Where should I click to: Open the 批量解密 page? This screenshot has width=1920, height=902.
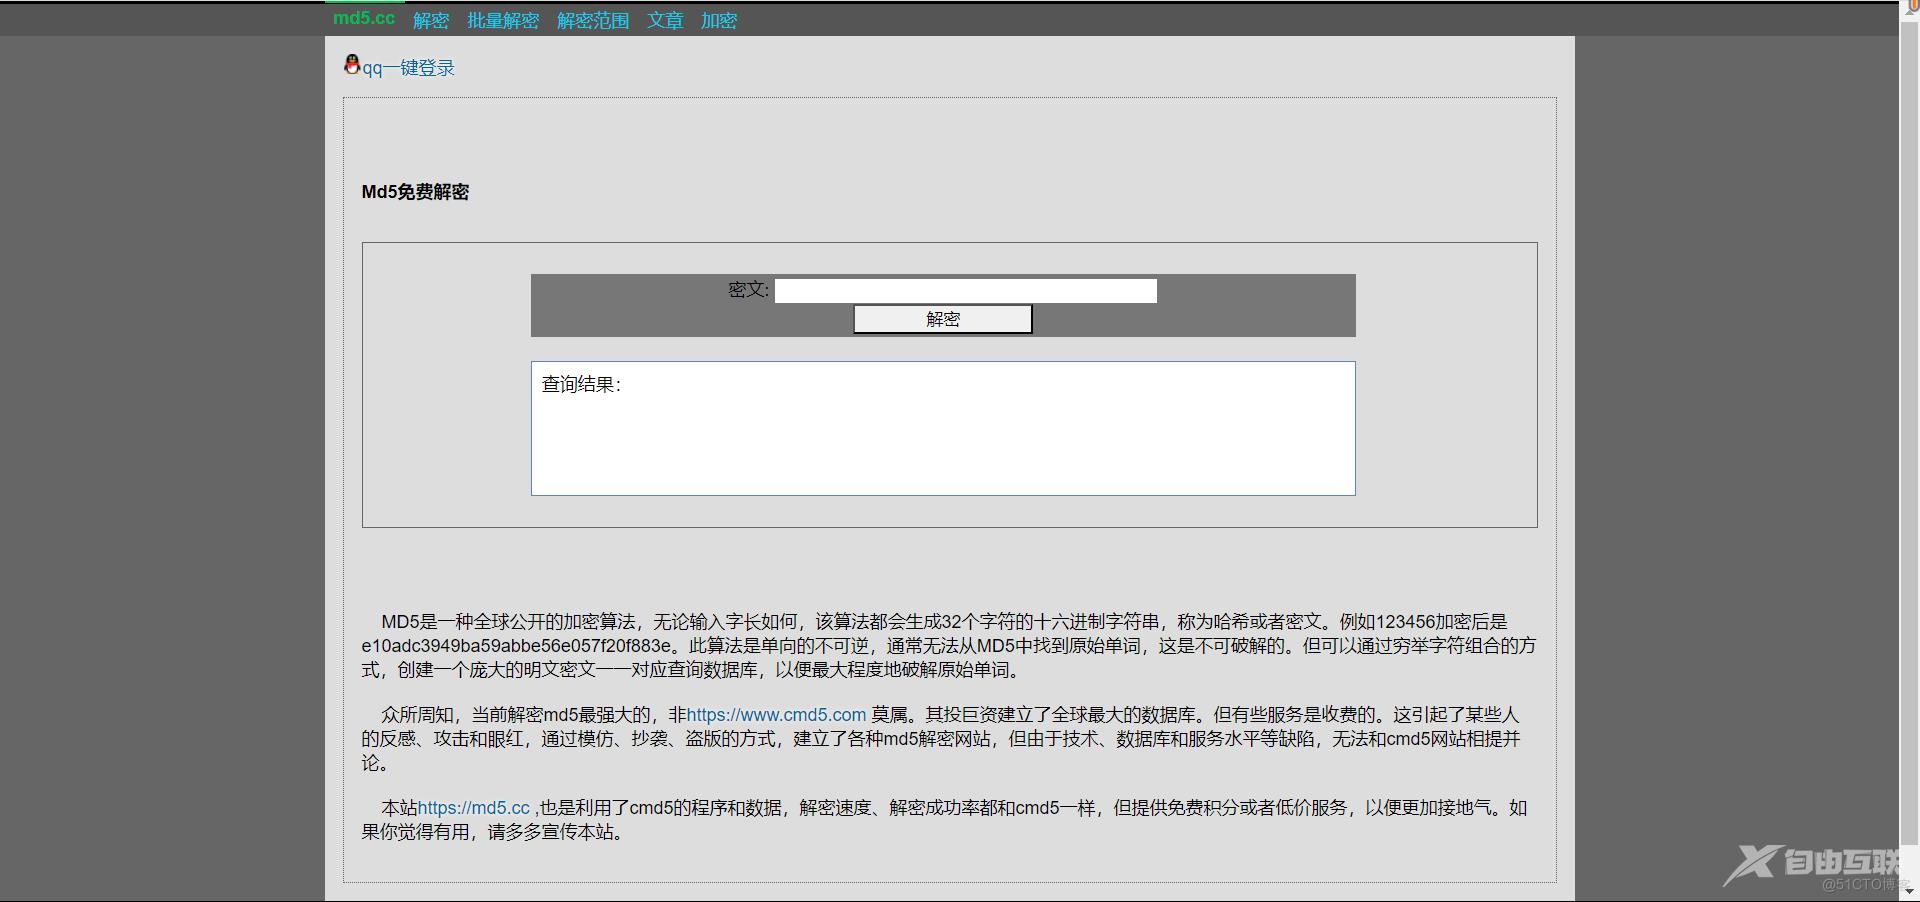503,20
